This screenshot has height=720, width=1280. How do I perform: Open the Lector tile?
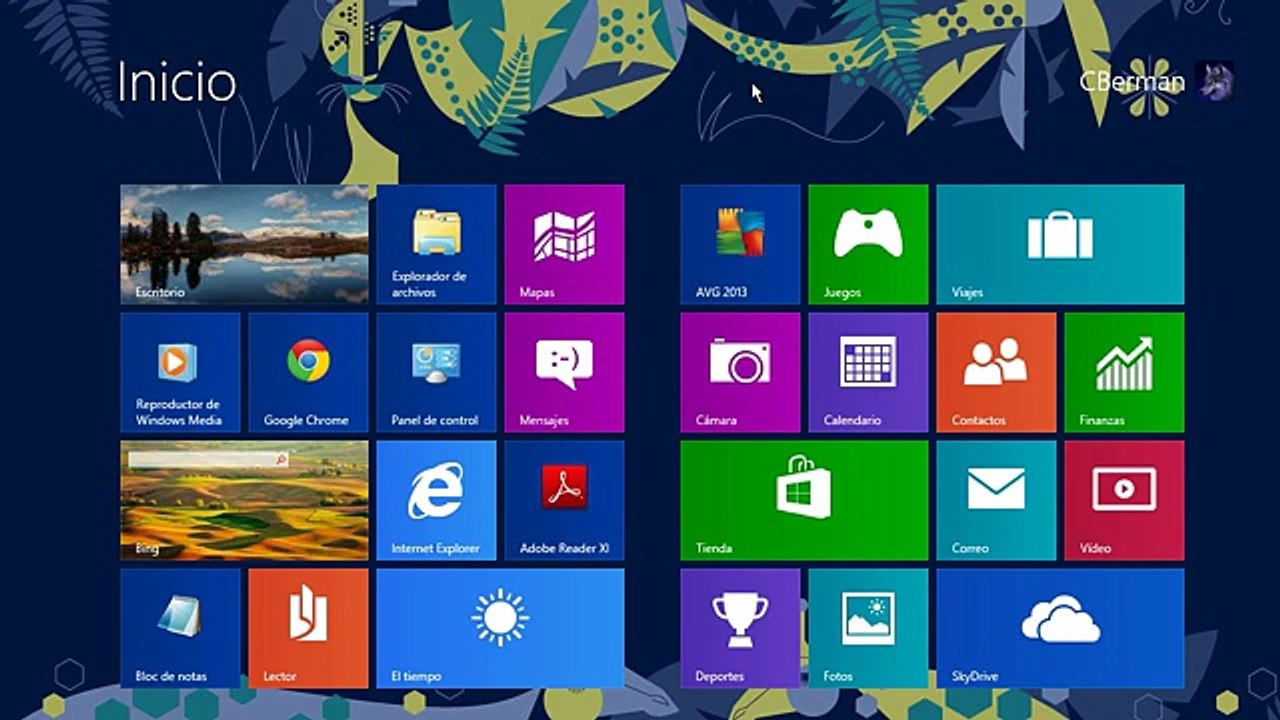coord(308,628)
